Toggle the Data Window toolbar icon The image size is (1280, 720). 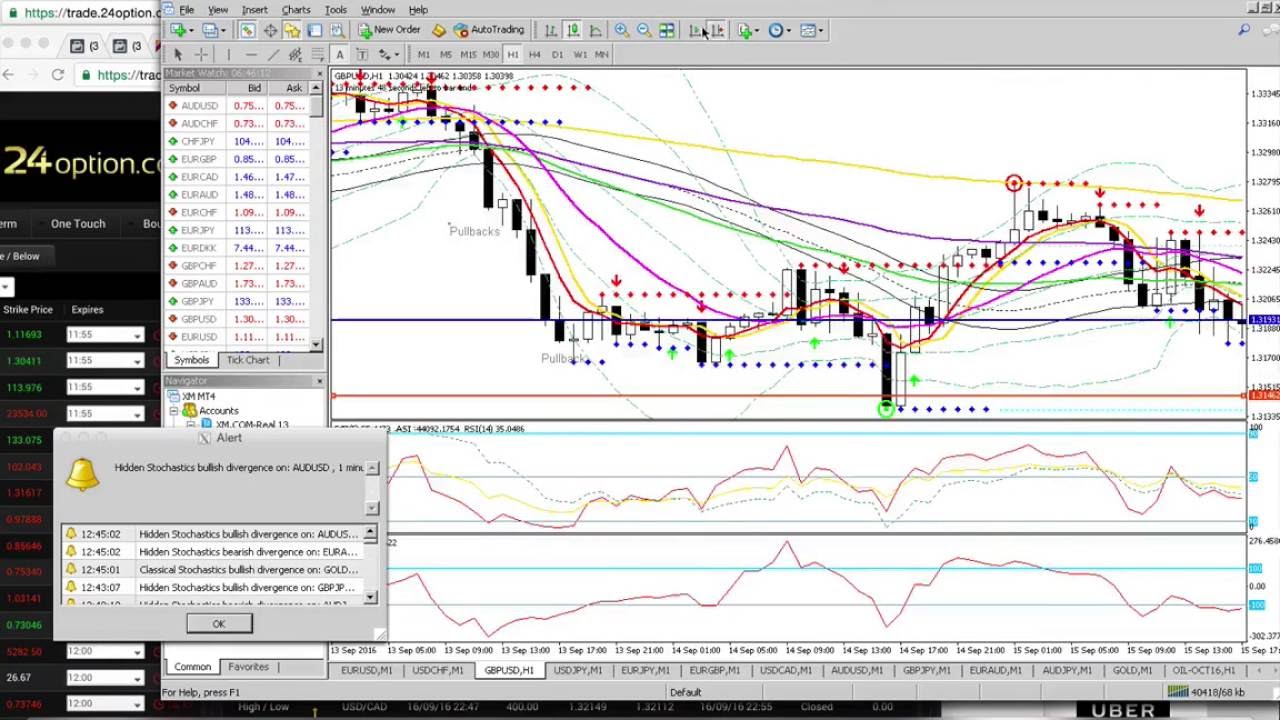tap(270, 30)
